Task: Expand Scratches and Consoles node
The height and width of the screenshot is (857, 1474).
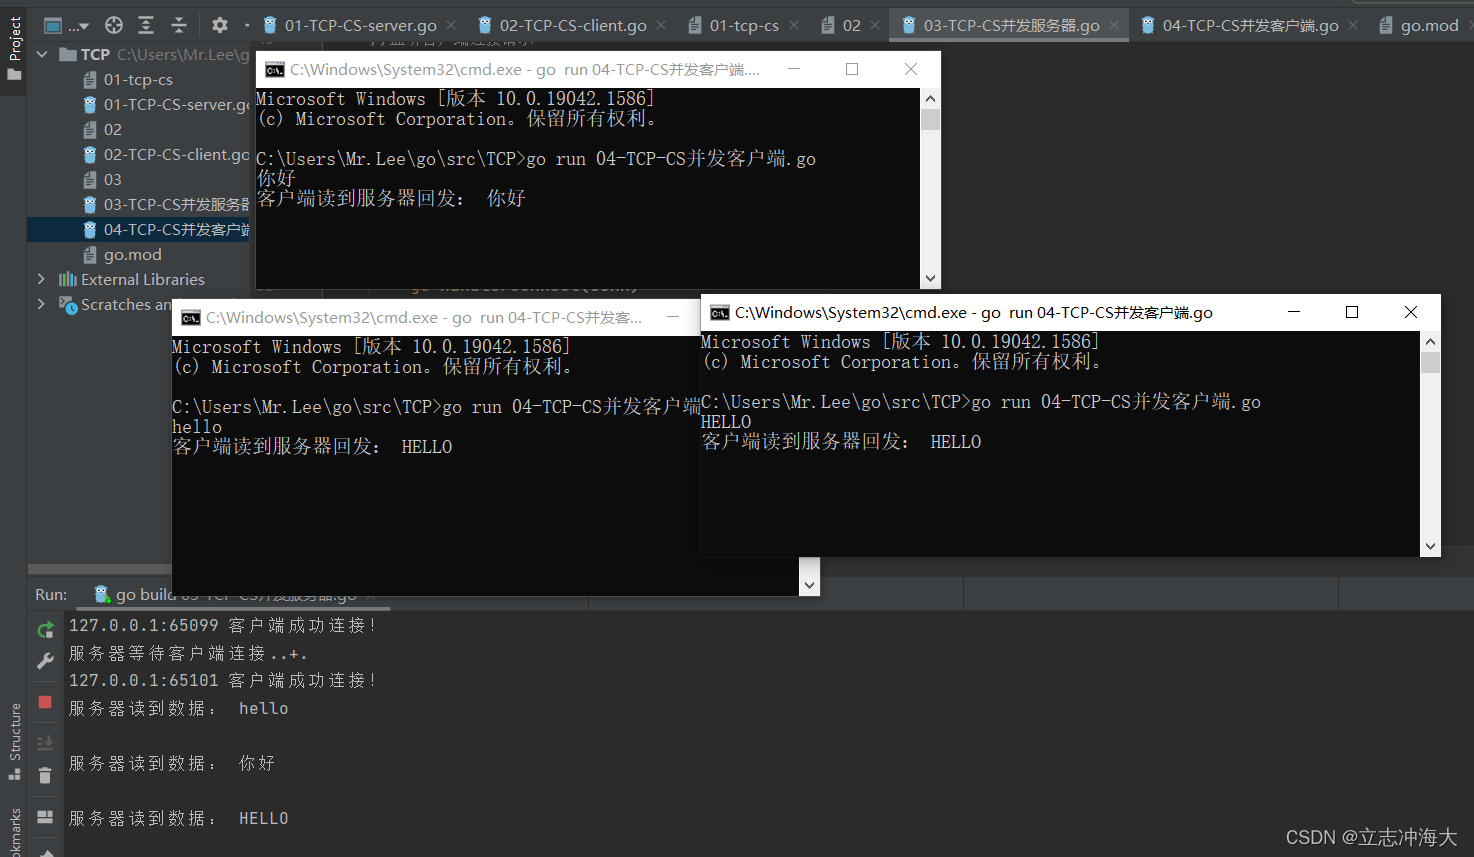Action: pos(41,304)
